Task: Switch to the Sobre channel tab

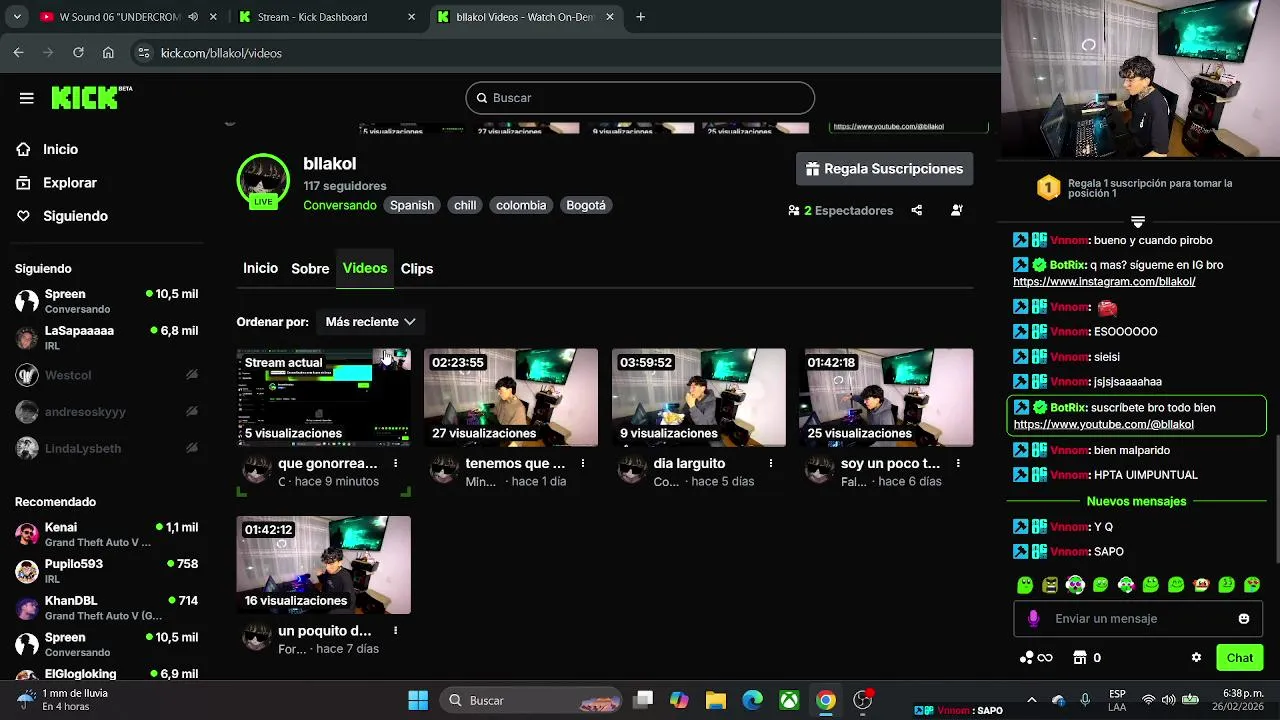Action: (310, 268)
